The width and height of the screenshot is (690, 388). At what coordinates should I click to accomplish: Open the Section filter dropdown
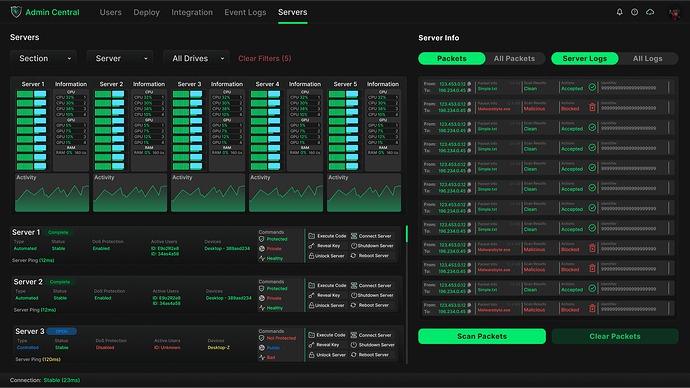(x=43, y=59)
